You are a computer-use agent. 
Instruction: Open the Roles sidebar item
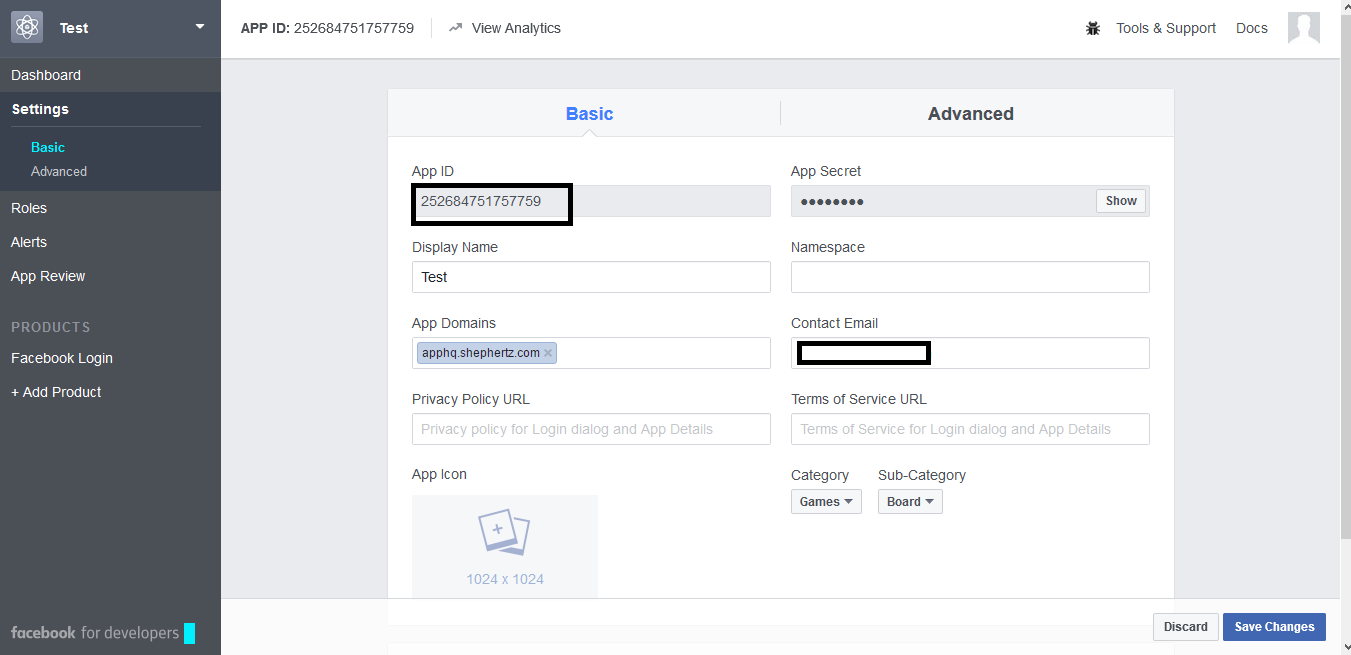[x=29, y=208]
